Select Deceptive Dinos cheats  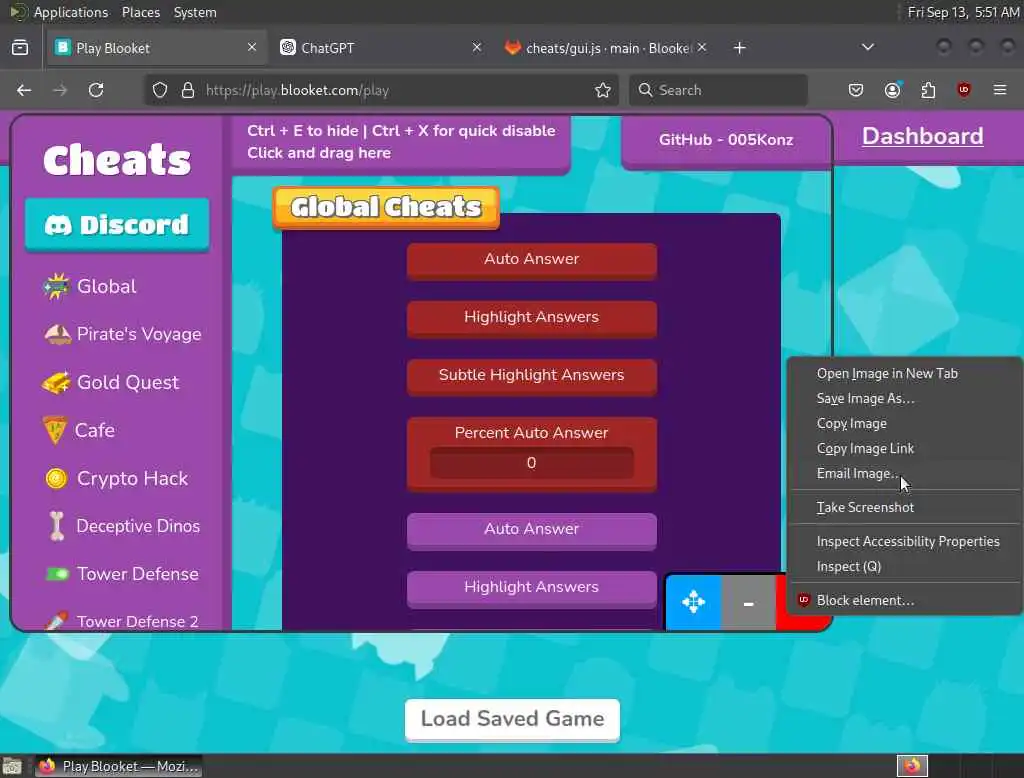pyautogui.click(x=124, y=526)
